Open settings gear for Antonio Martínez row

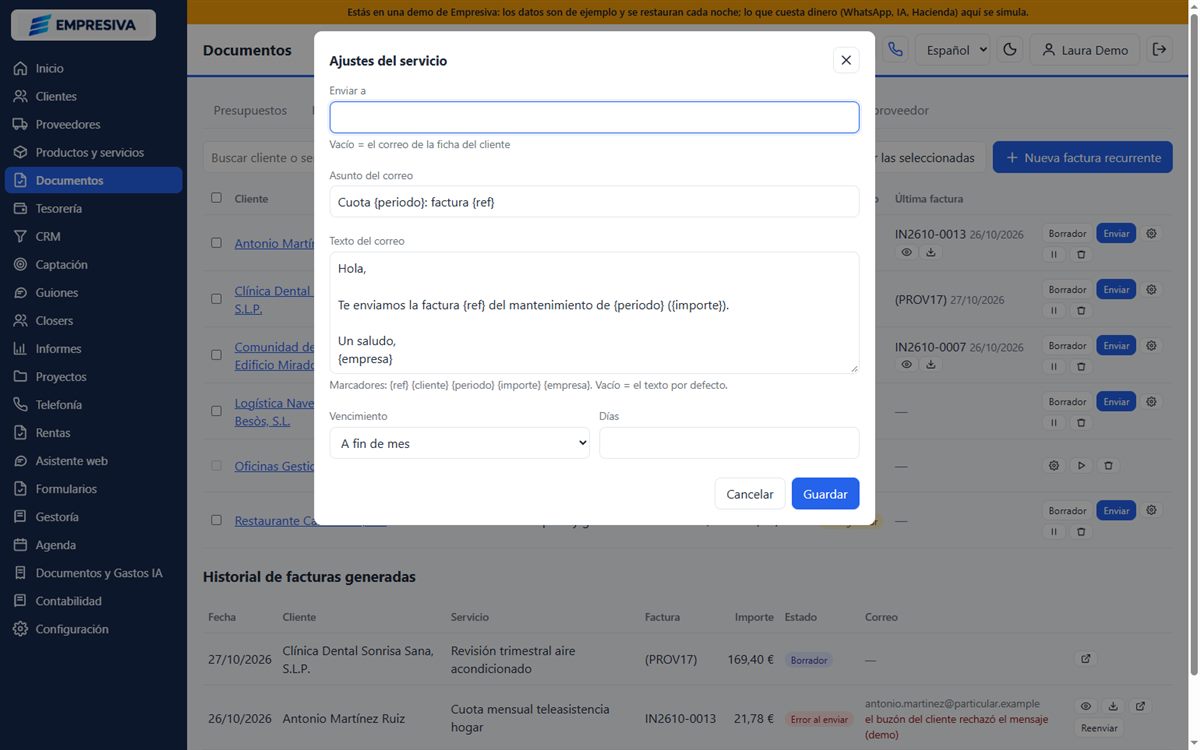click(1151, 233)
